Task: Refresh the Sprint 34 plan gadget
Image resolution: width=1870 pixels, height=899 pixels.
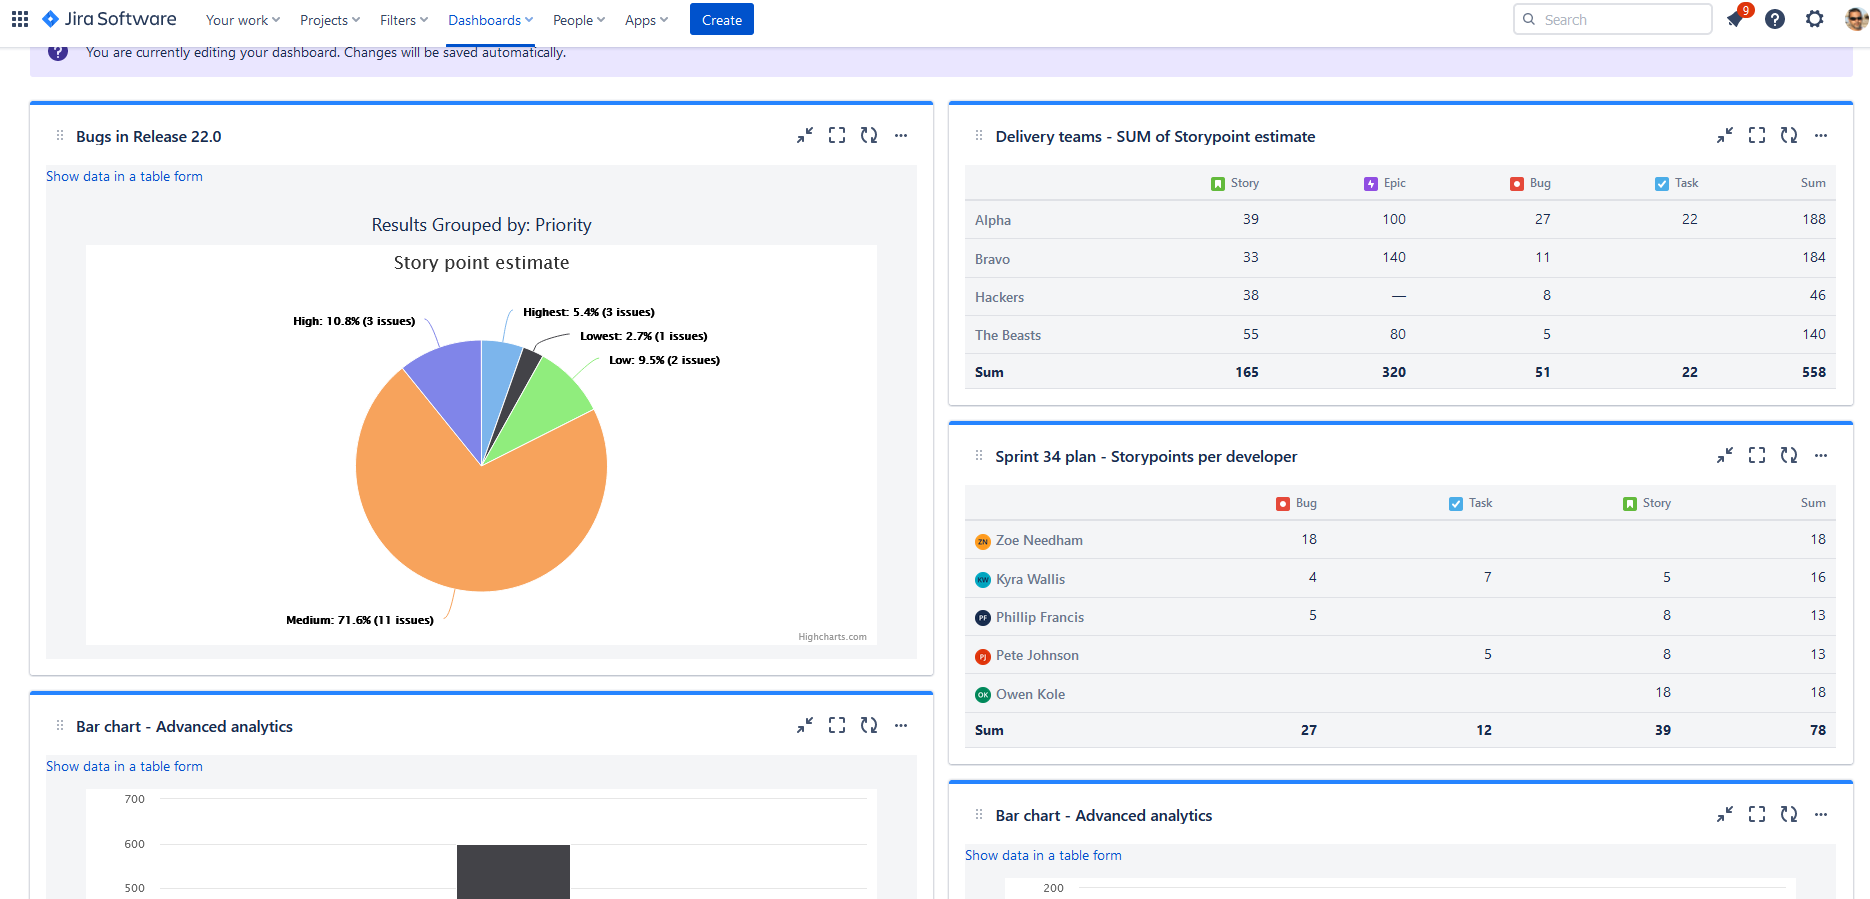Action: coord(1789,456)
